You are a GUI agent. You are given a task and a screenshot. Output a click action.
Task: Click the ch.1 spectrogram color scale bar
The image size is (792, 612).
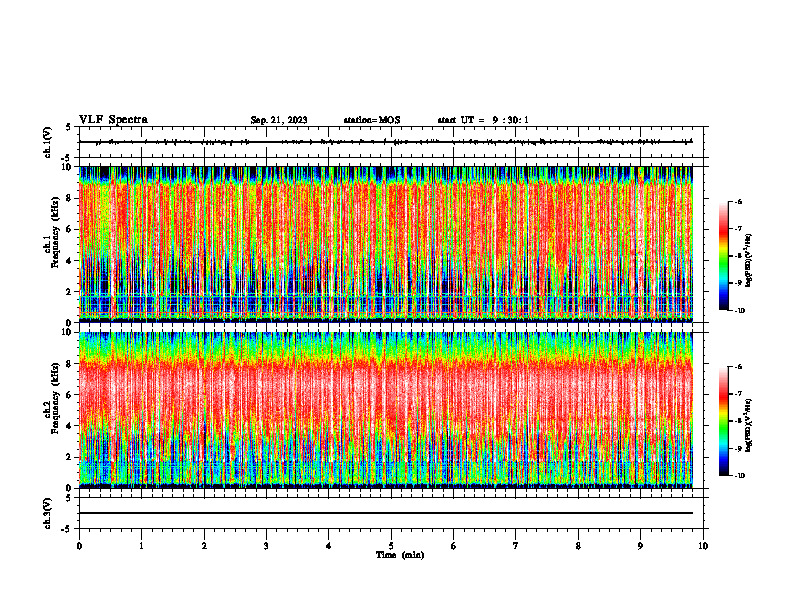pyautogui.click(x=724, y=256)
